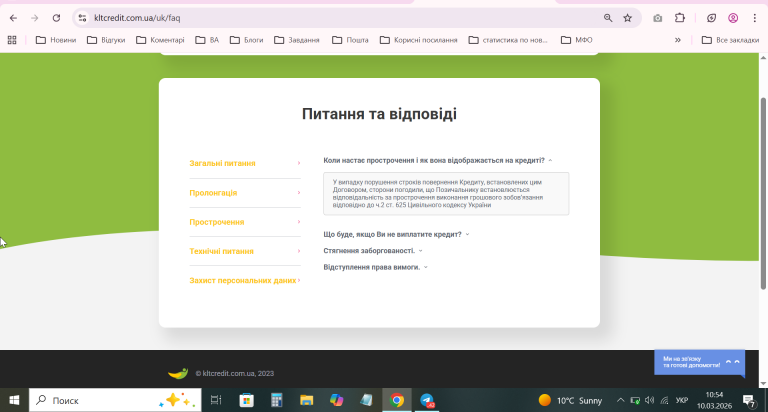Screen dimensions: 768x412
Task: Open the 10°C Sunny weather widget
Action: click(570, 400)
